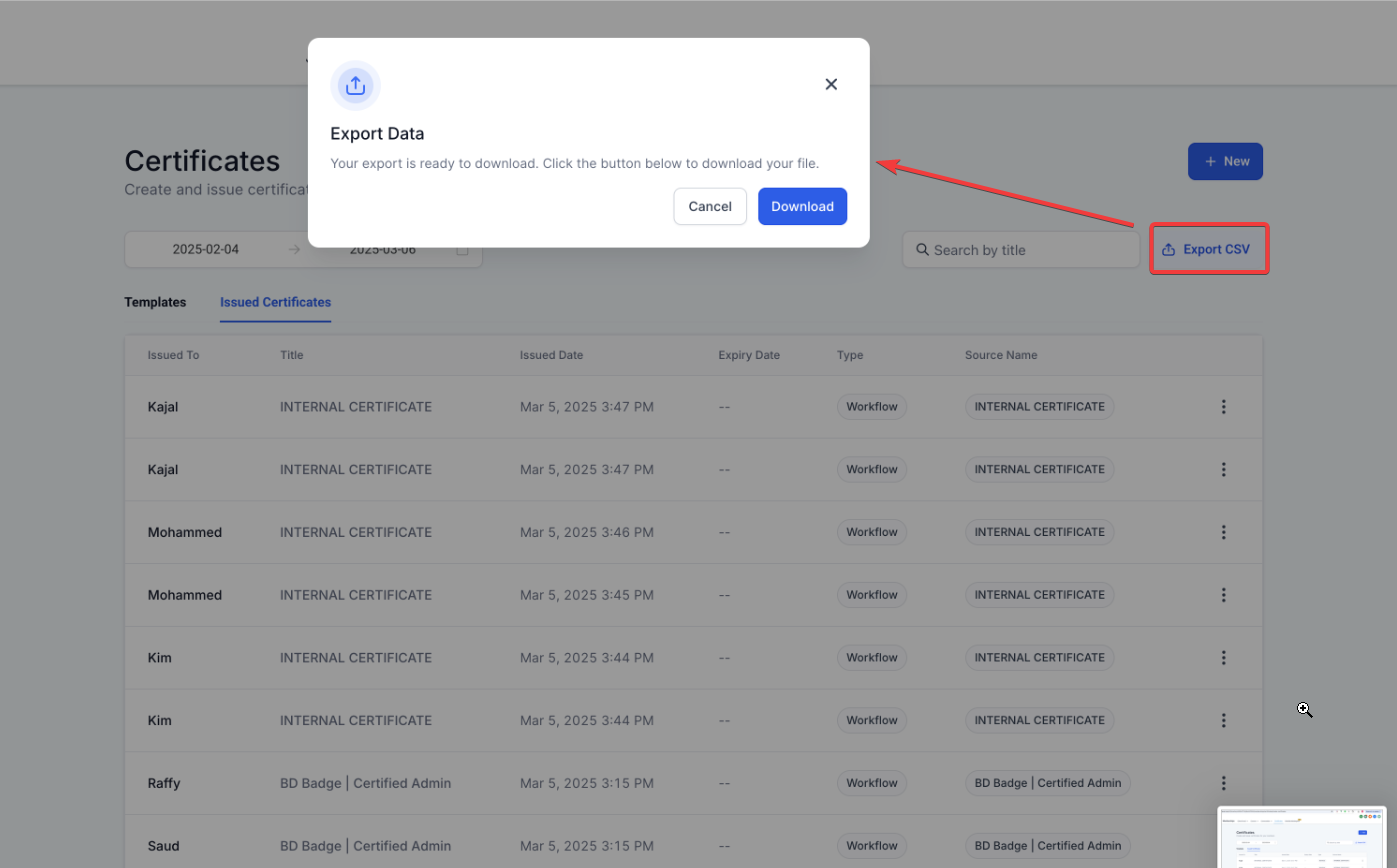
Task: Open the three-dot menu for first Kajal row
Action: tap(1223, 407)
